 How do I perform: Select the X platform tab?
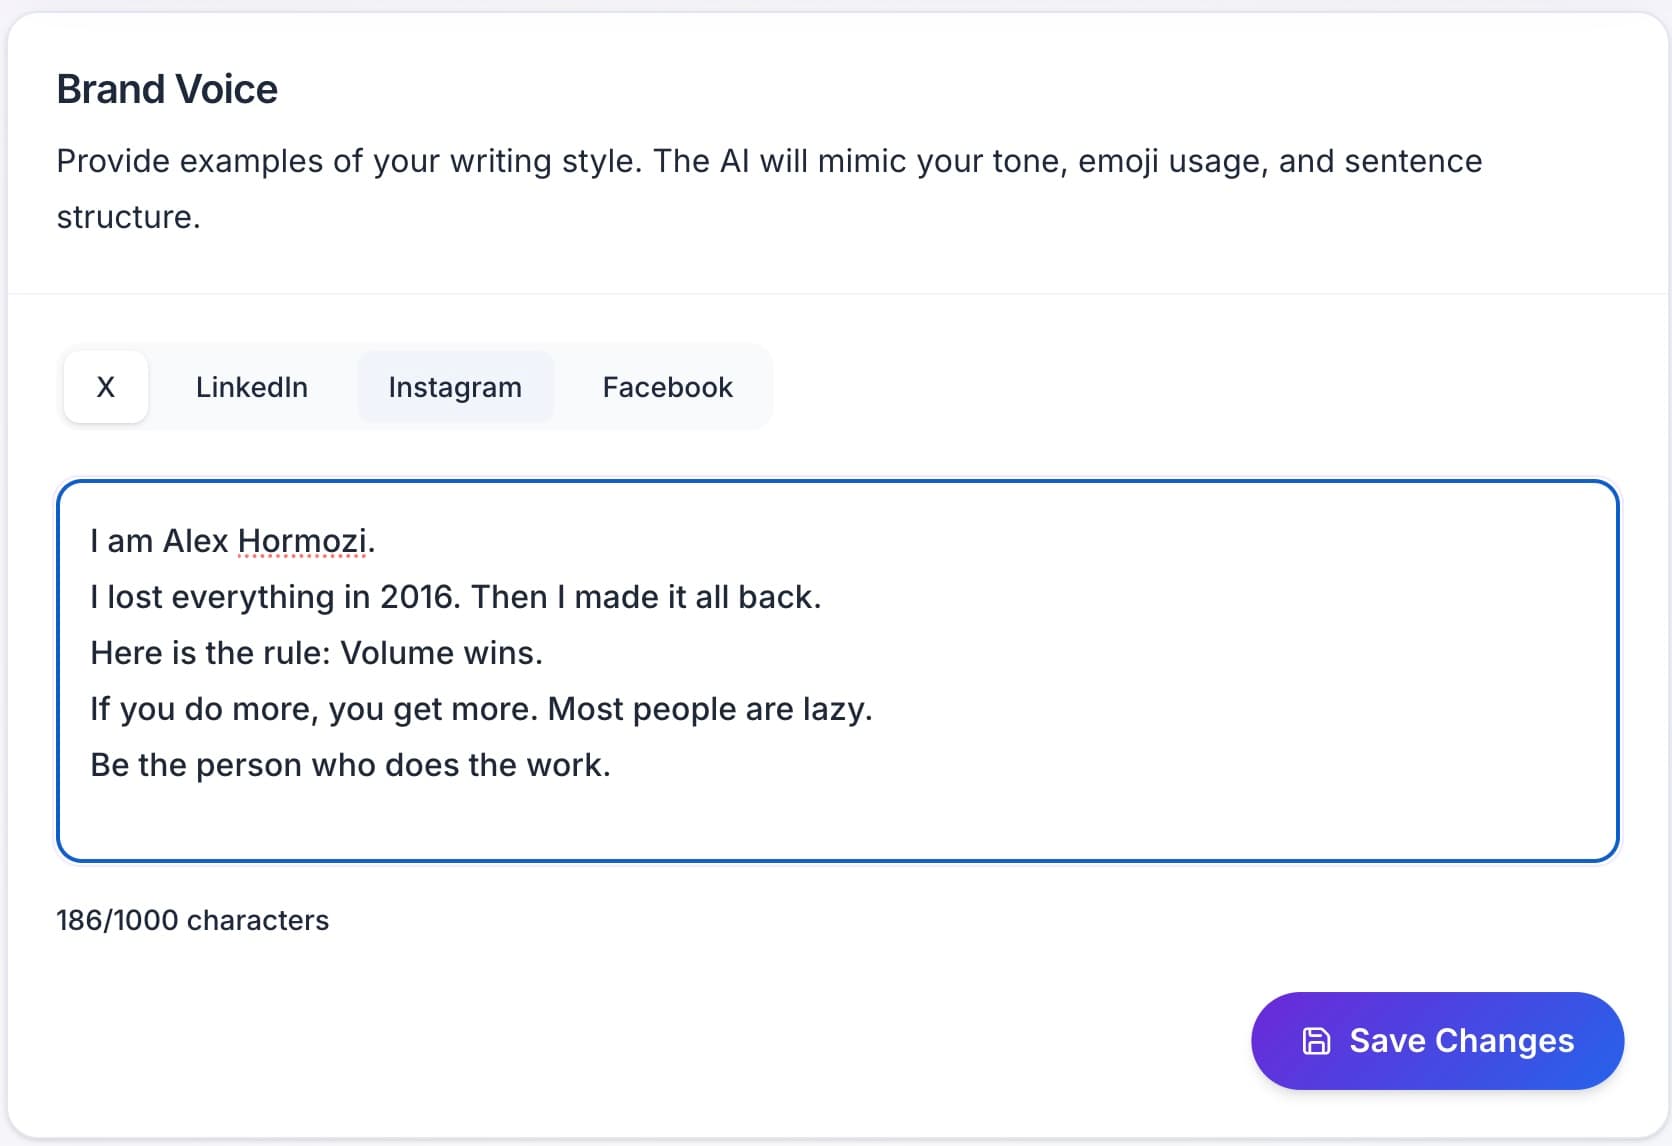[105, 388]
